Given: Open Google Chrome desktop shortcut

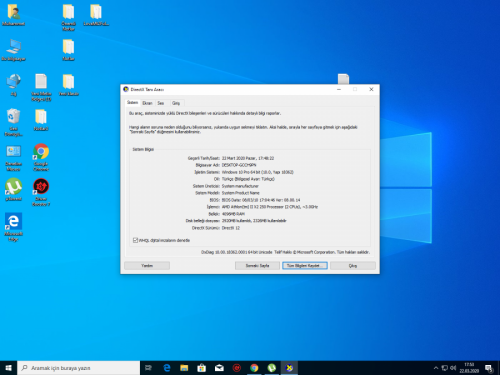Looking at the screenshot, I should tap(41, 157).
